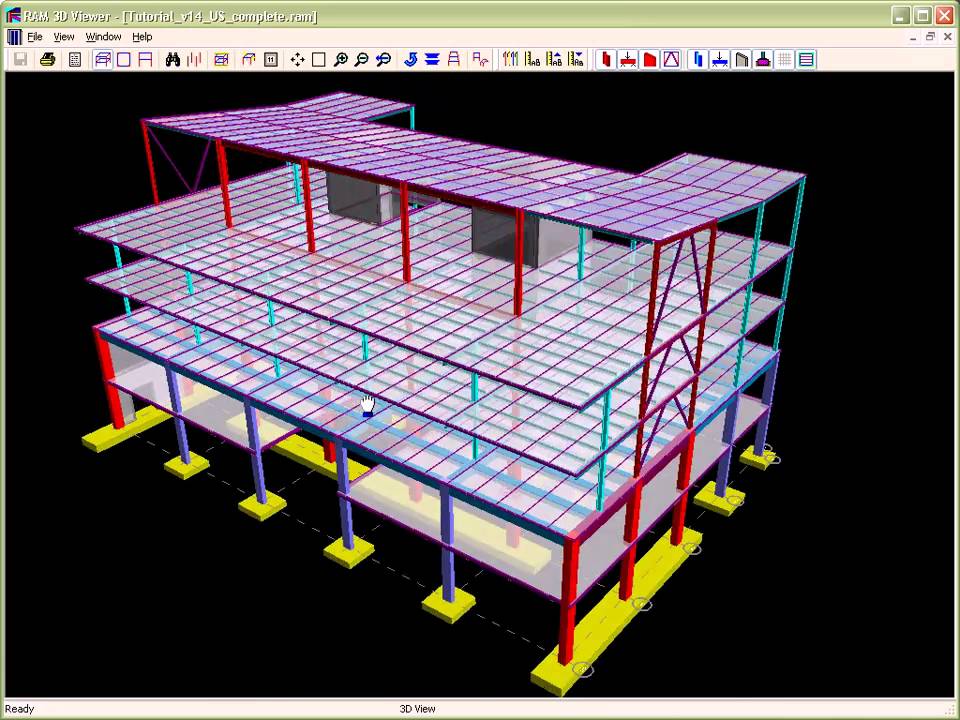Click the printer icon in toolbar
960x720 pixels.
pos(47,60)
